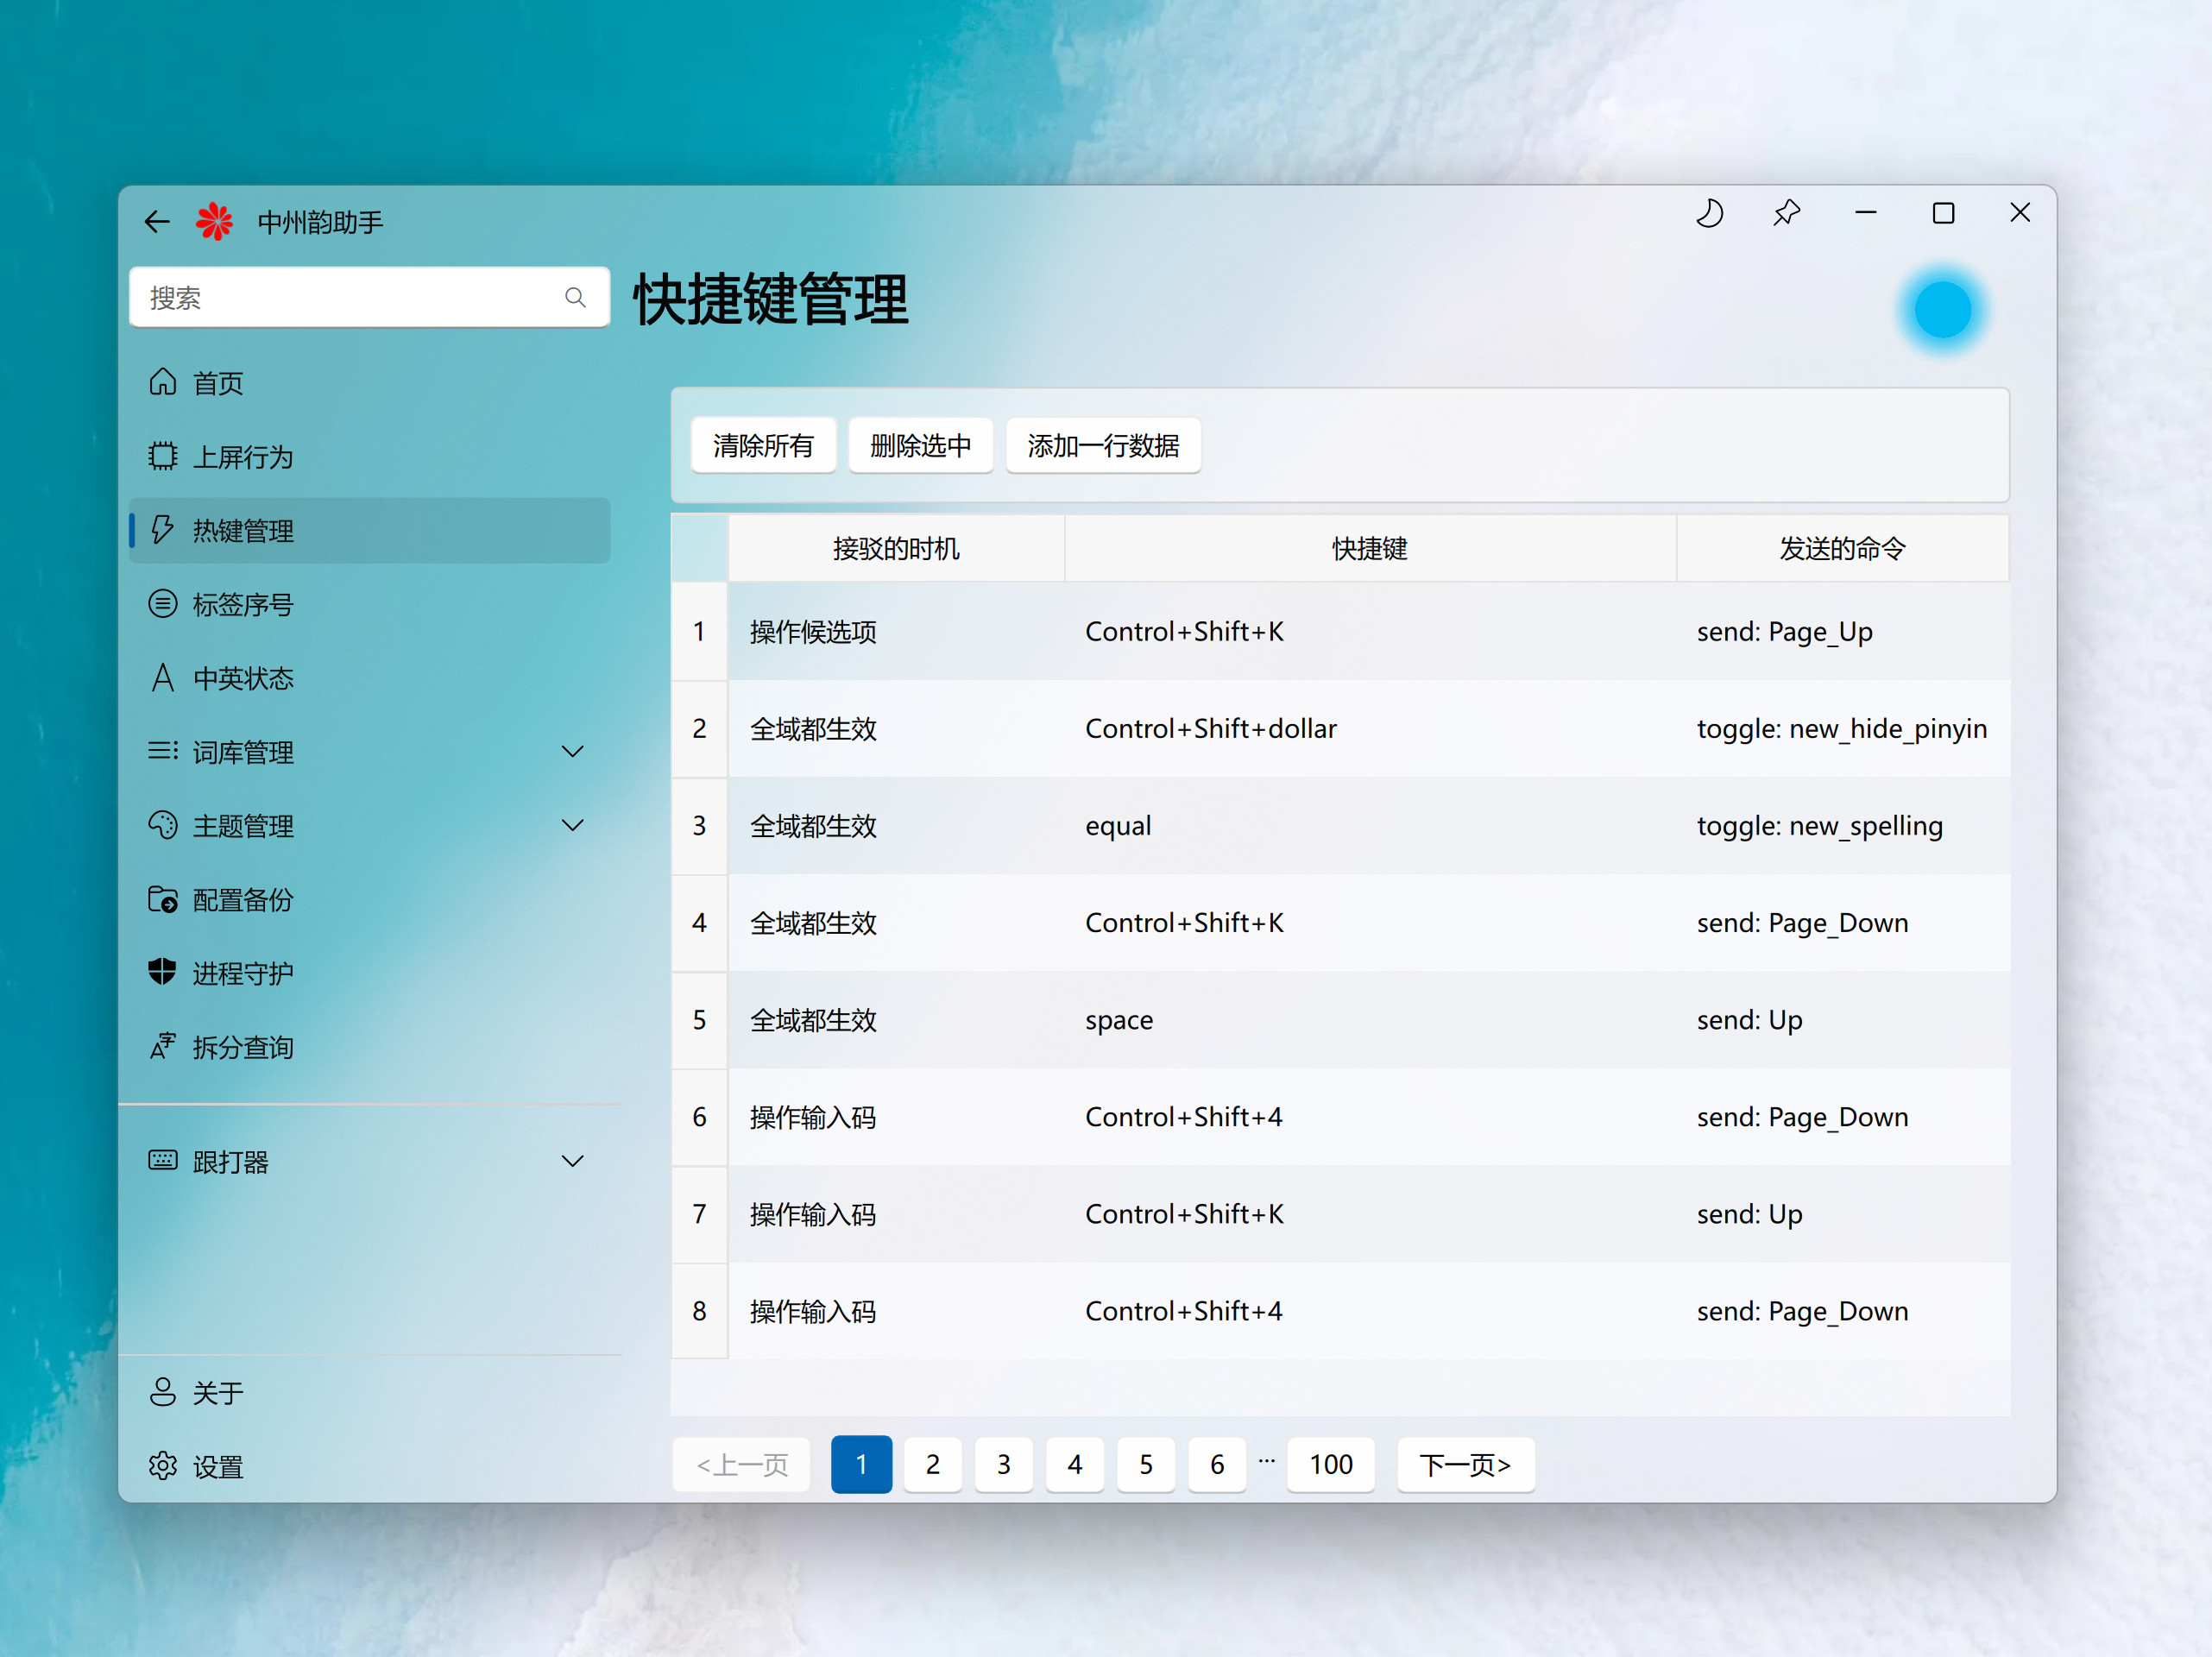Image resolution: width=2212 pixels, height=1657 pixels.
Task: Pin the window on top
Action: point(1786,214)
